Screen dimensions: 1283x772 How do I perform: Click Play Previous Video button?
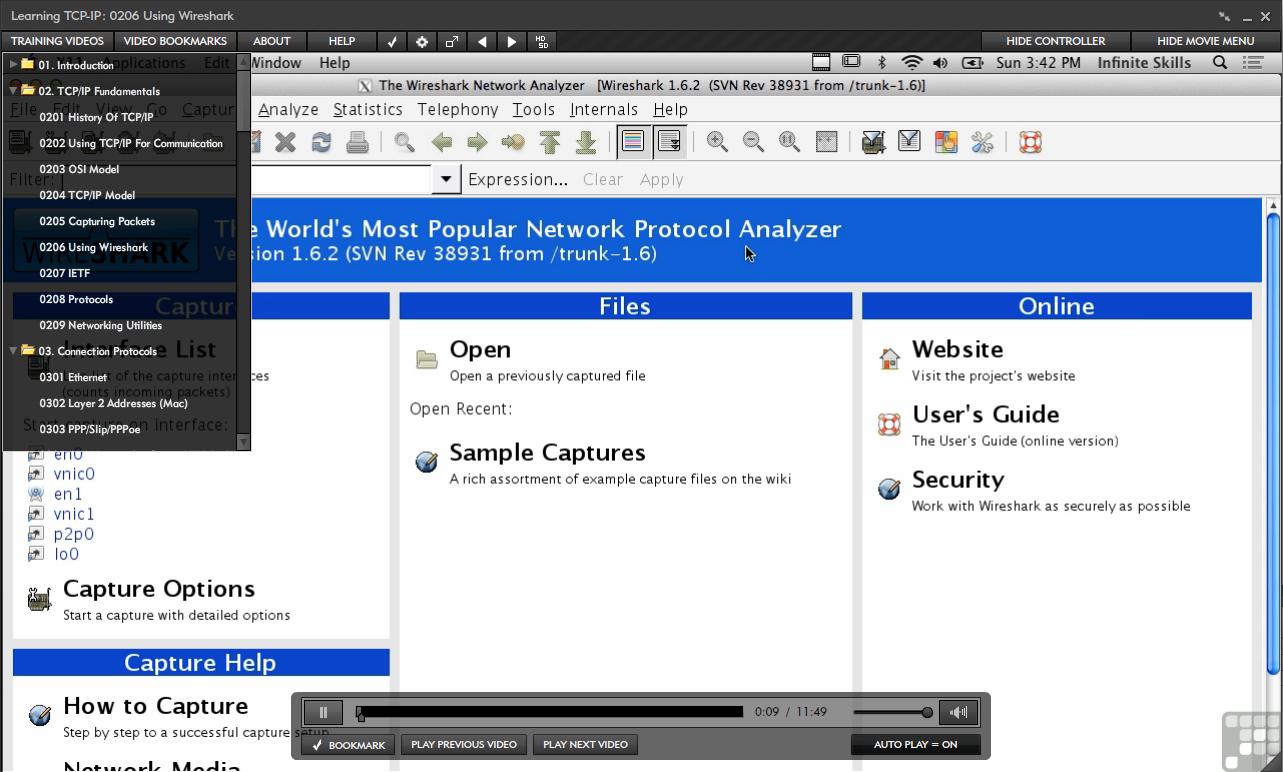coord(464,745)
